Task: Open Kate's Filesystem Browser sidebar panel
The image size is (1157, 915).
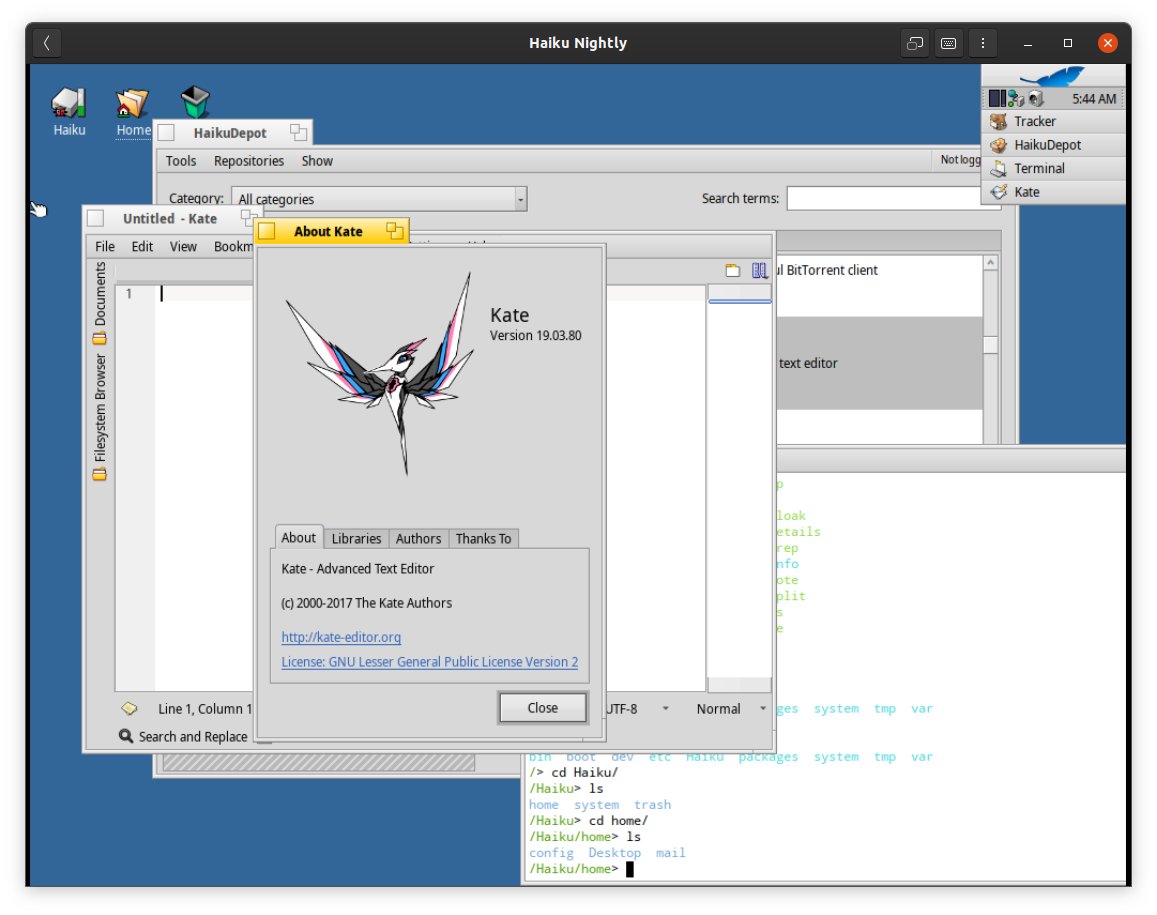Action: [100, 416]
